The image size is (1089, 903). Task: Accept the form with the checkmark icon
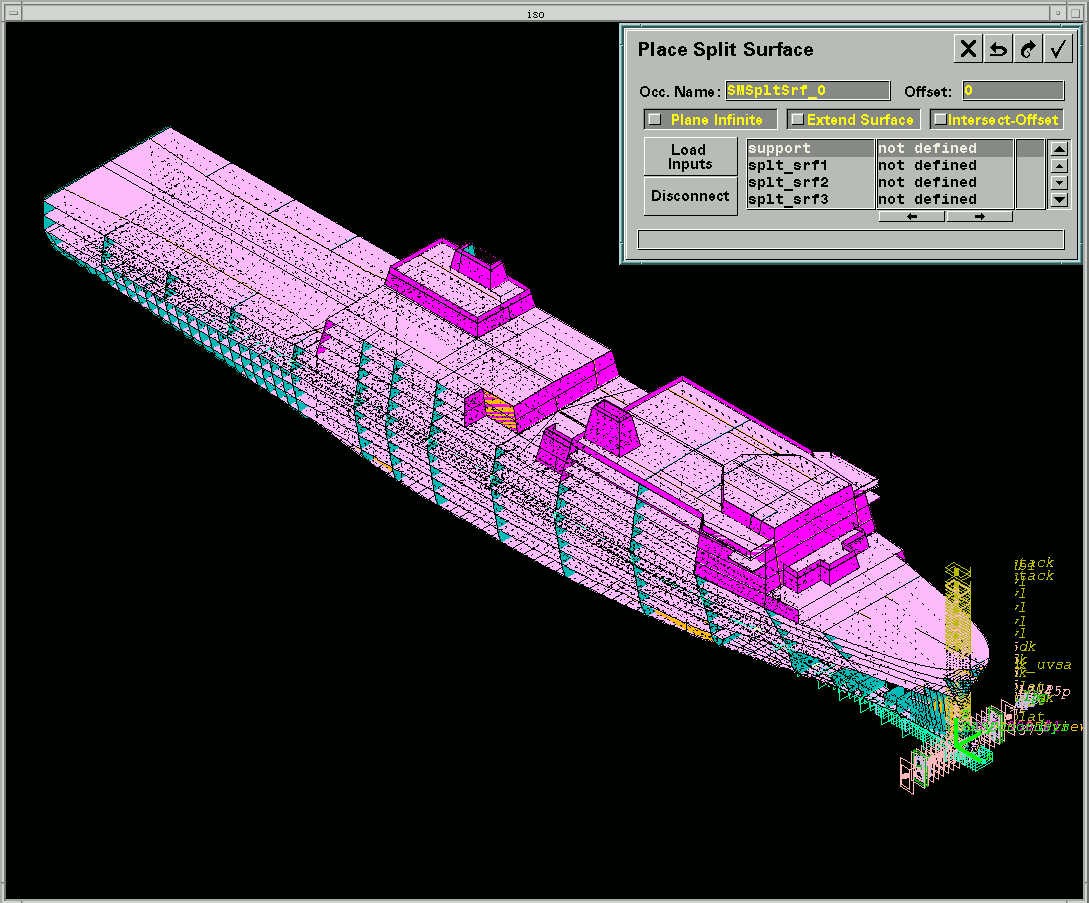click(x=1058, y=49)
